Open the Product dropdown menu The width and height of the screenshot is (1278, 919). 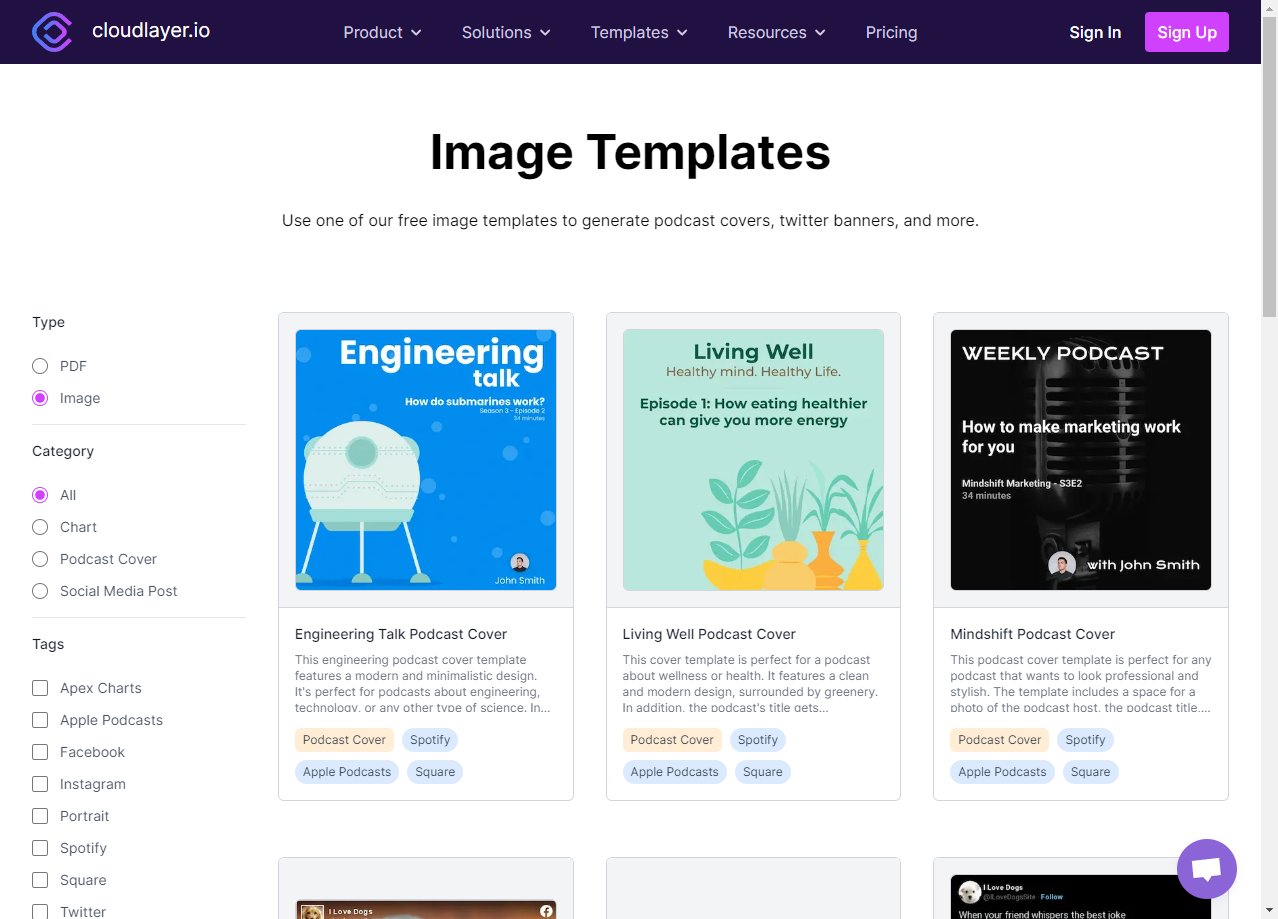(x=382, y=32)
